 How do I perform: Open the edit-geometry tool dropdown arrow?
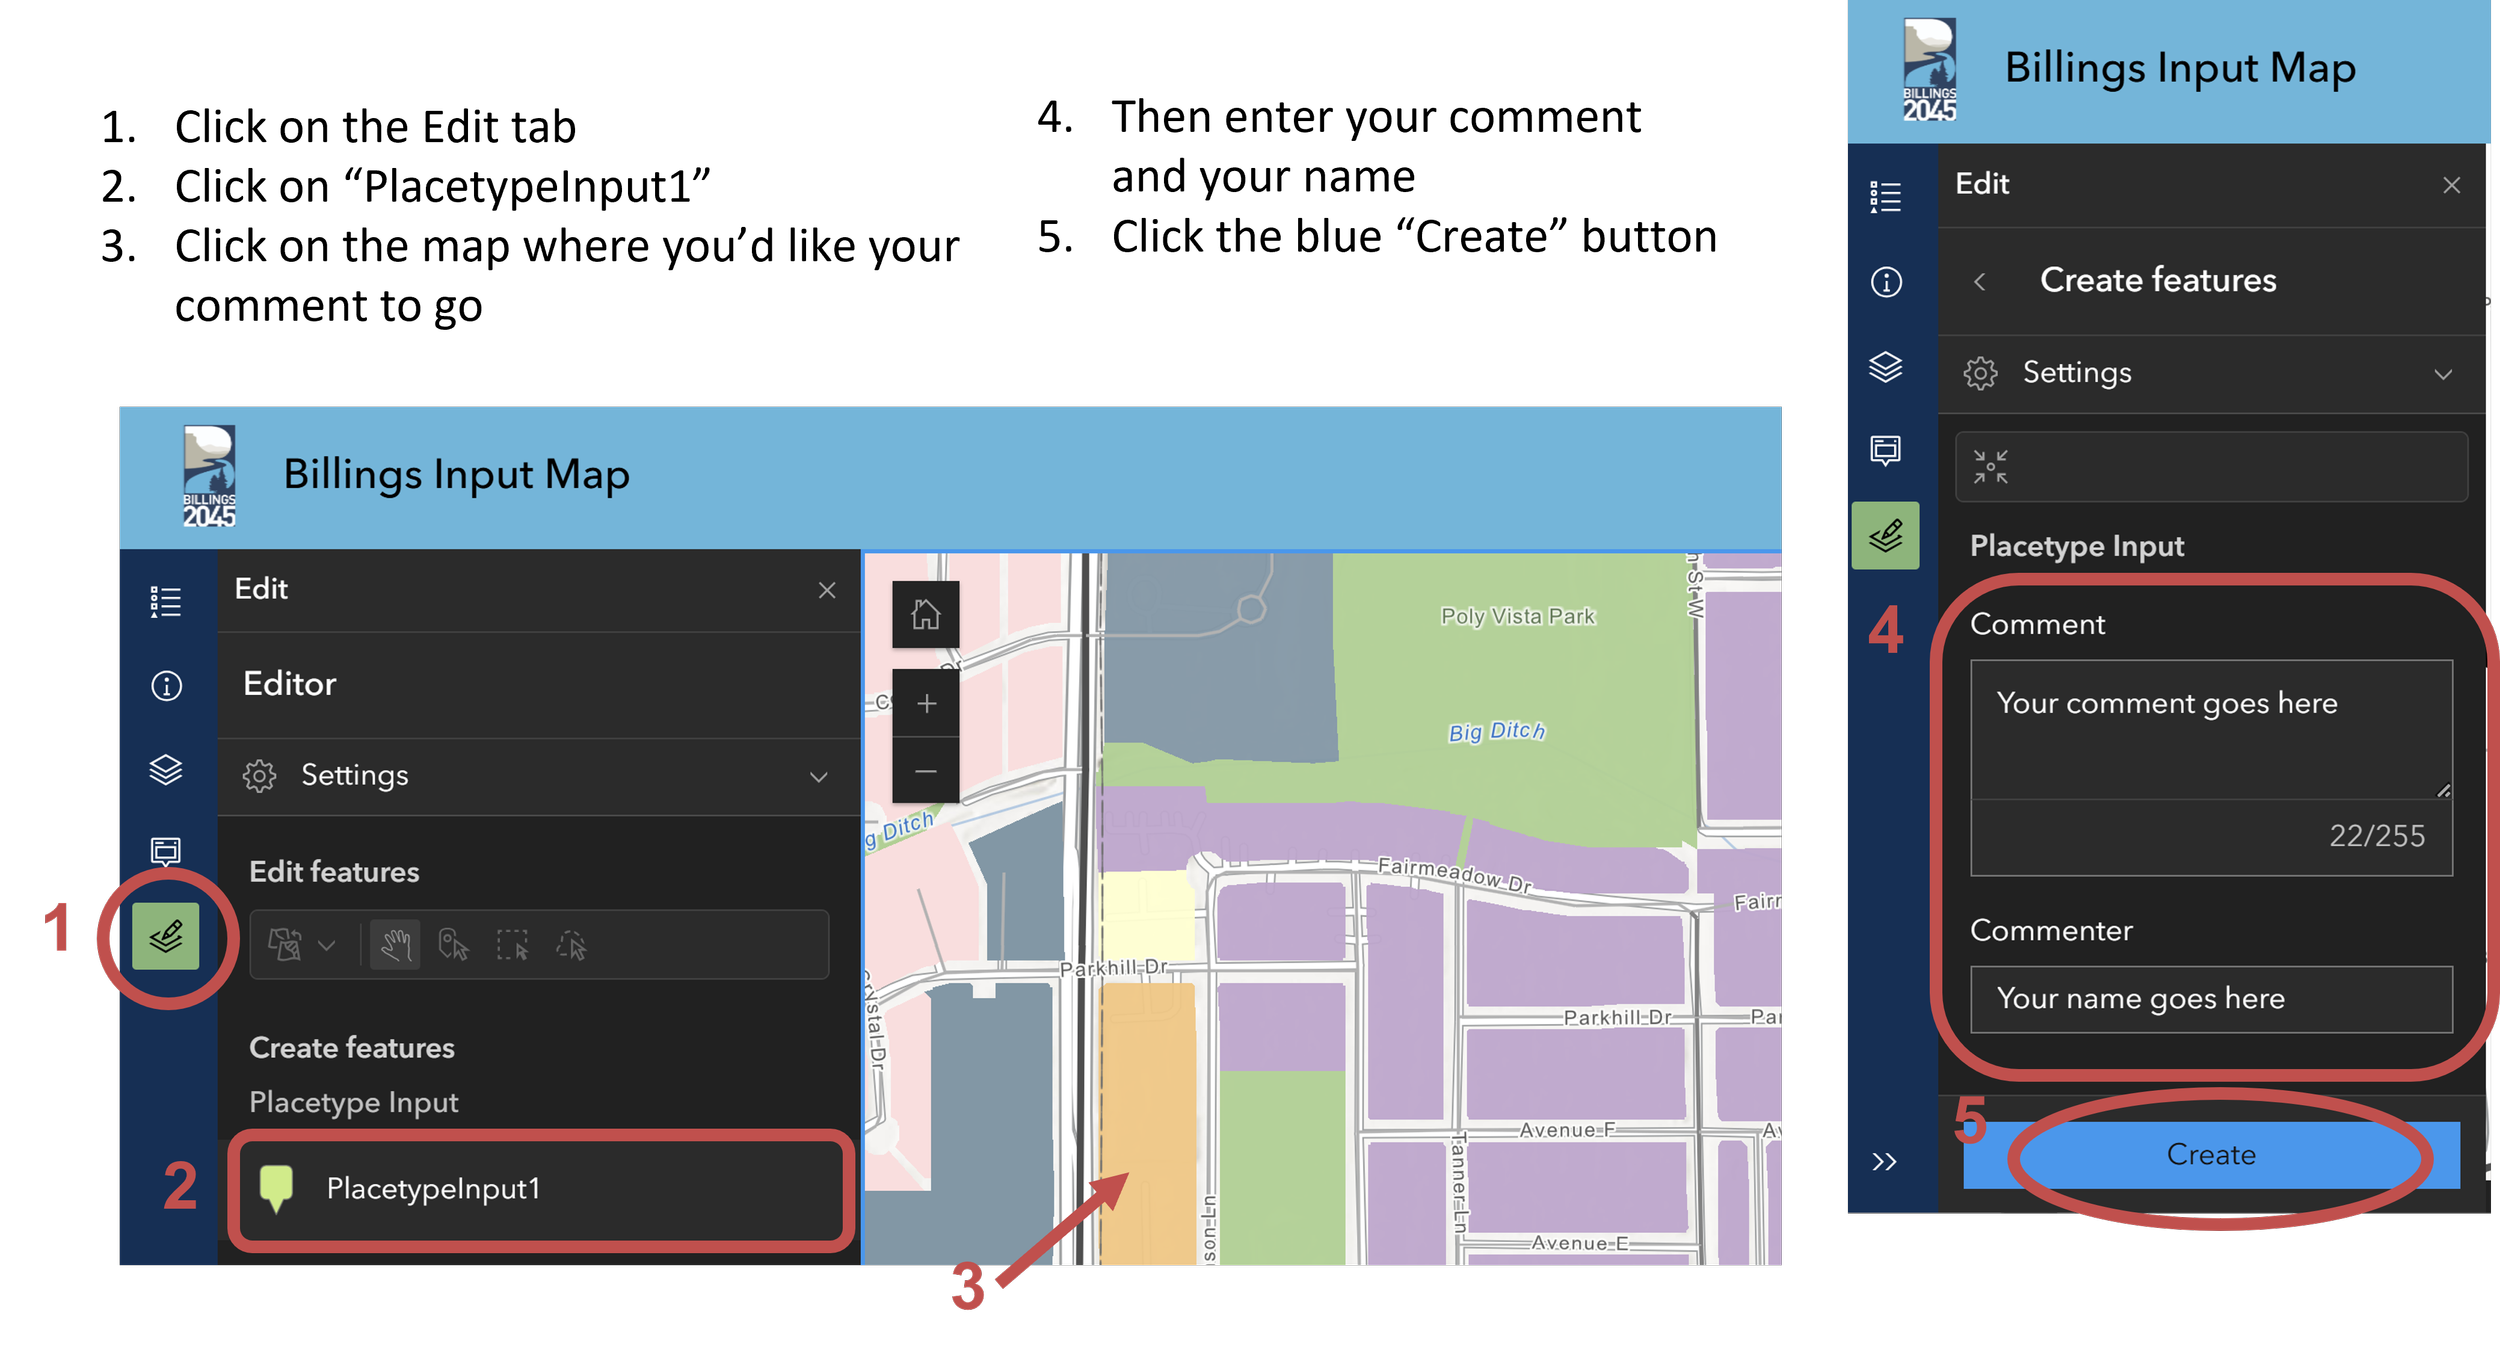326,945
